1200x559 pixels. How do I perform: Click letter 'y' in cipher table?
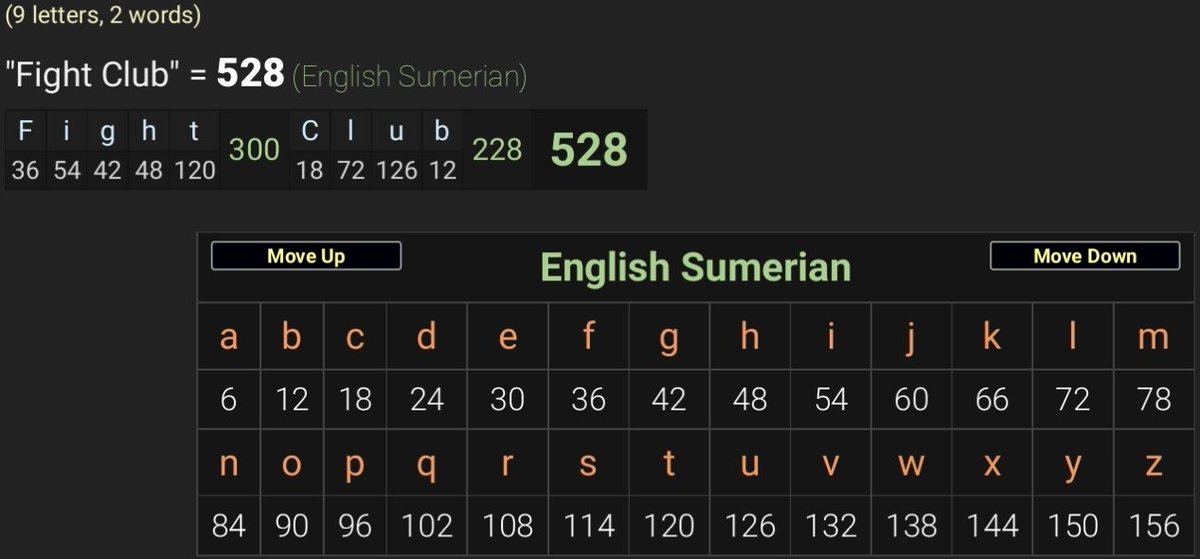coord(1073,467)
